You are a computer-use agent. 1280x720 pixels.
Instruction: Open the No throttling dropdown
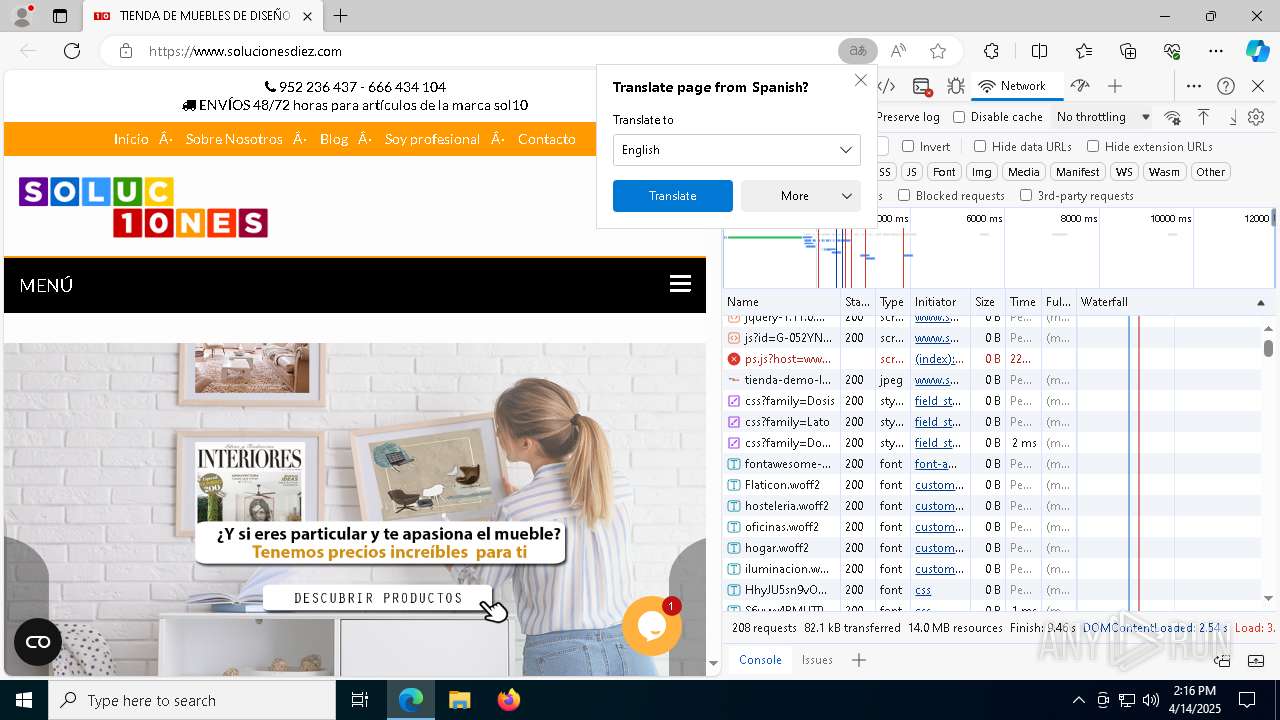[x=1102, y=117]
